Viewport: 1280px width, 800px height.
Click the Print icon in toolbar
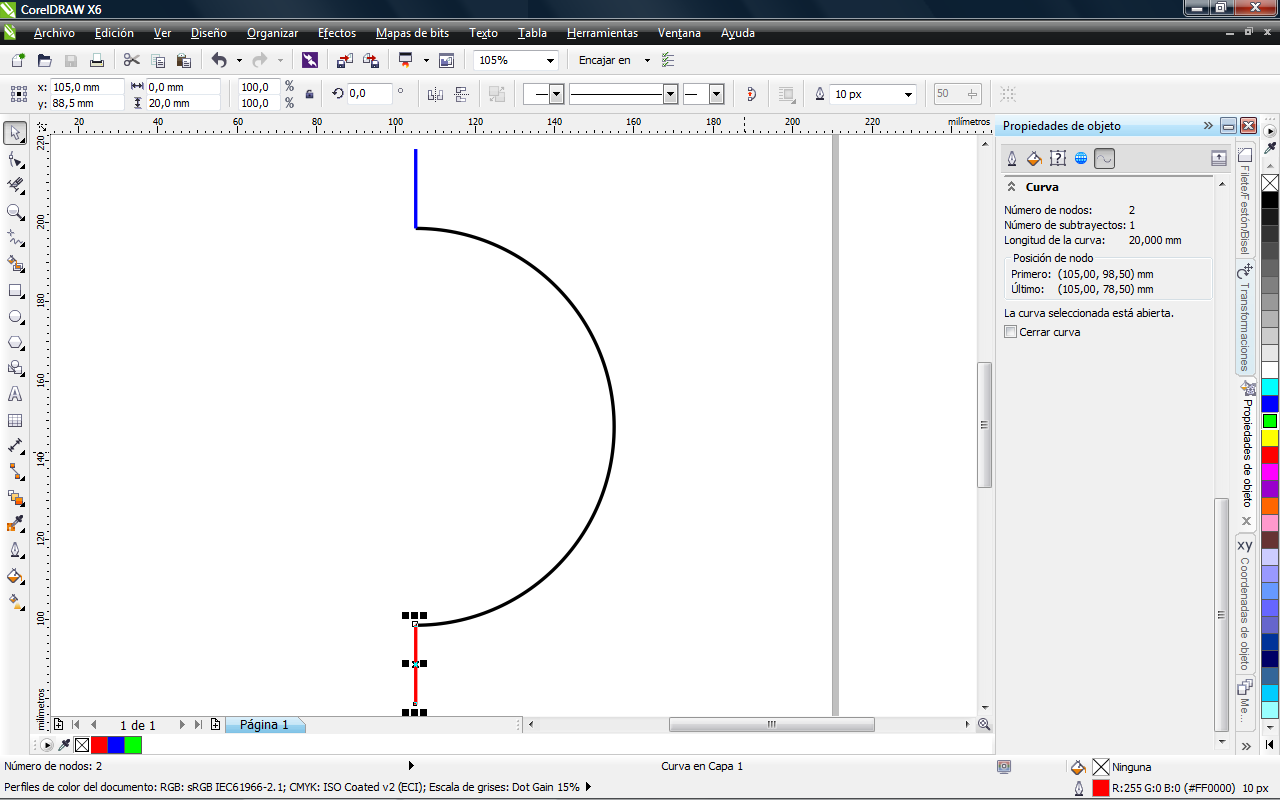(x=97, y=60)
